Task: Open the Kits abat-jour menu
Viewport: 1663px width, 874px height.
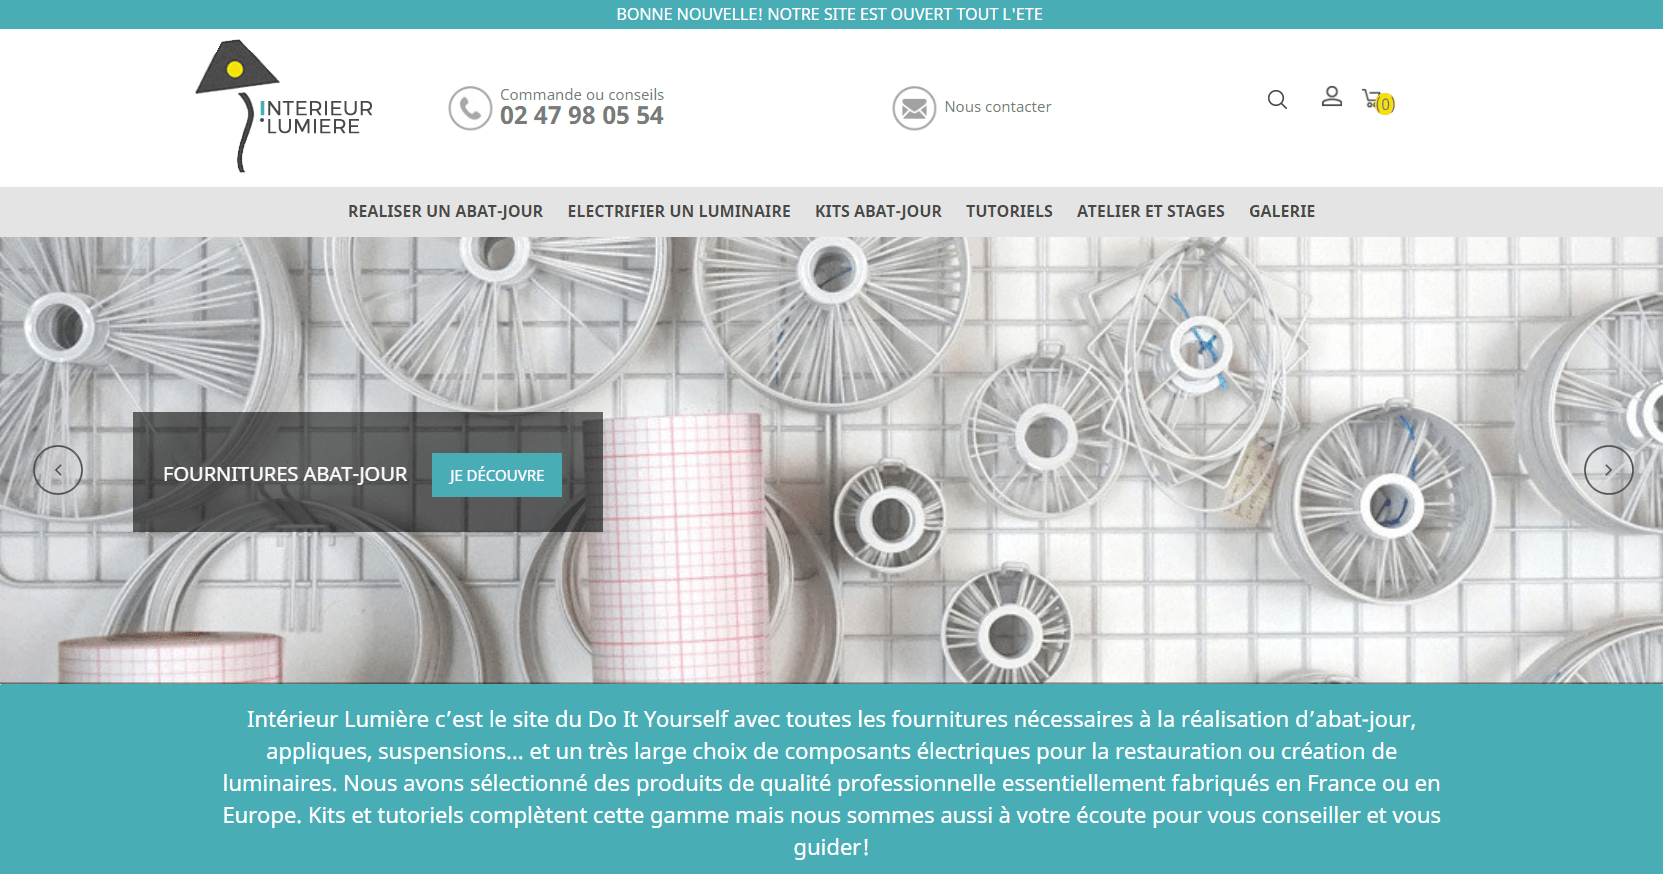Action: [878, 212]
